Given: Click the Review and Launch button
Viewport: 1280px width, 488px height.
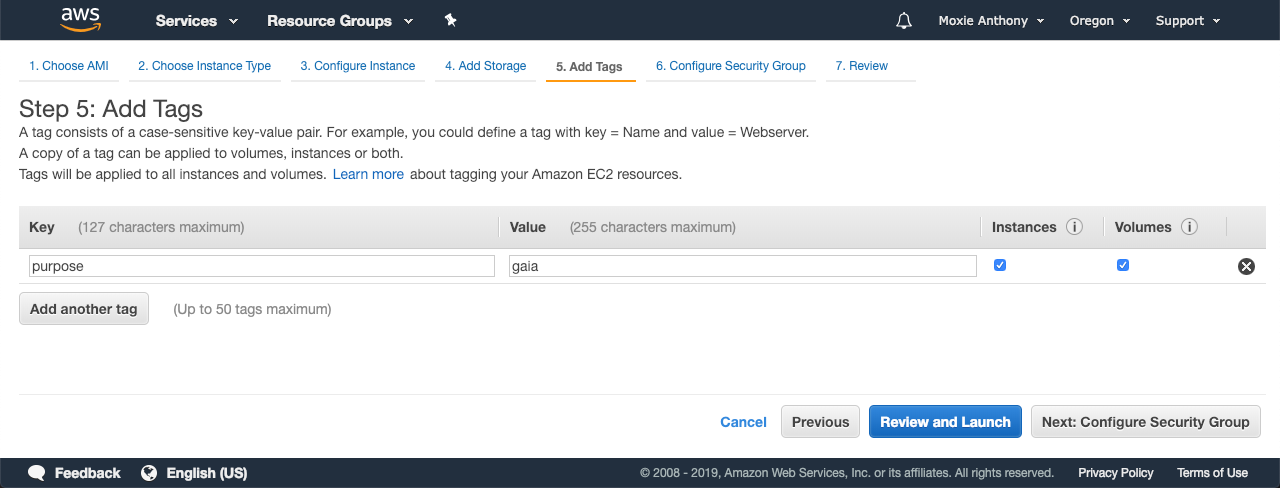Looking at the screenshot, I should 945,422.
